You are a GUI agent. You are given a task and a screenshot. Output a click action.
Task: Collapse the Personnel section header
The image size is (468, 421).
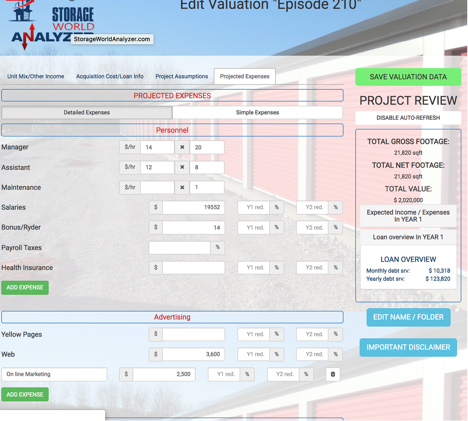click(172, 130)
